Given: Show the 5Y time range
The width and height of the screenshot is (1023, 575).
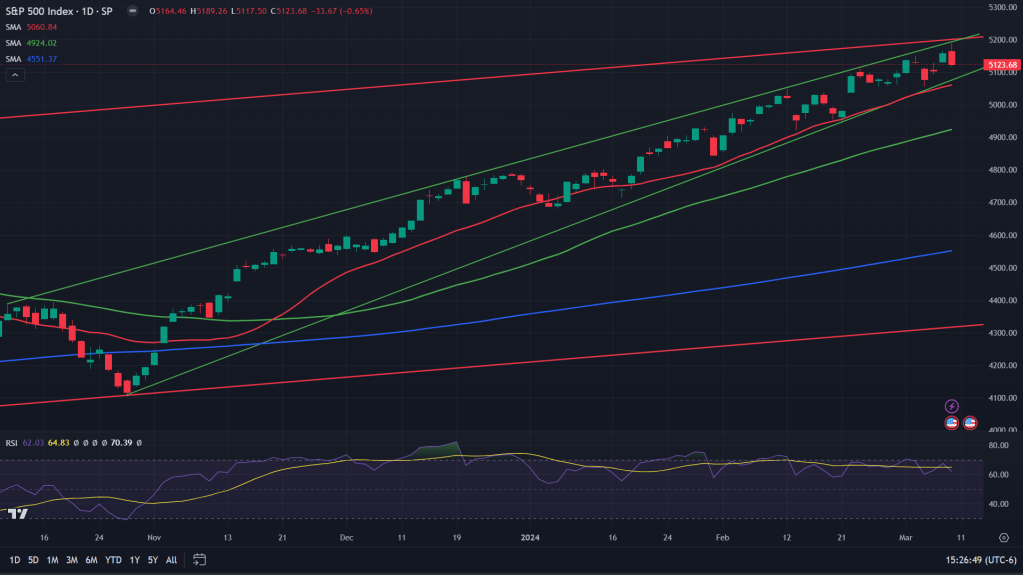Looking at the screenshot, I should [x=151, y=559].
